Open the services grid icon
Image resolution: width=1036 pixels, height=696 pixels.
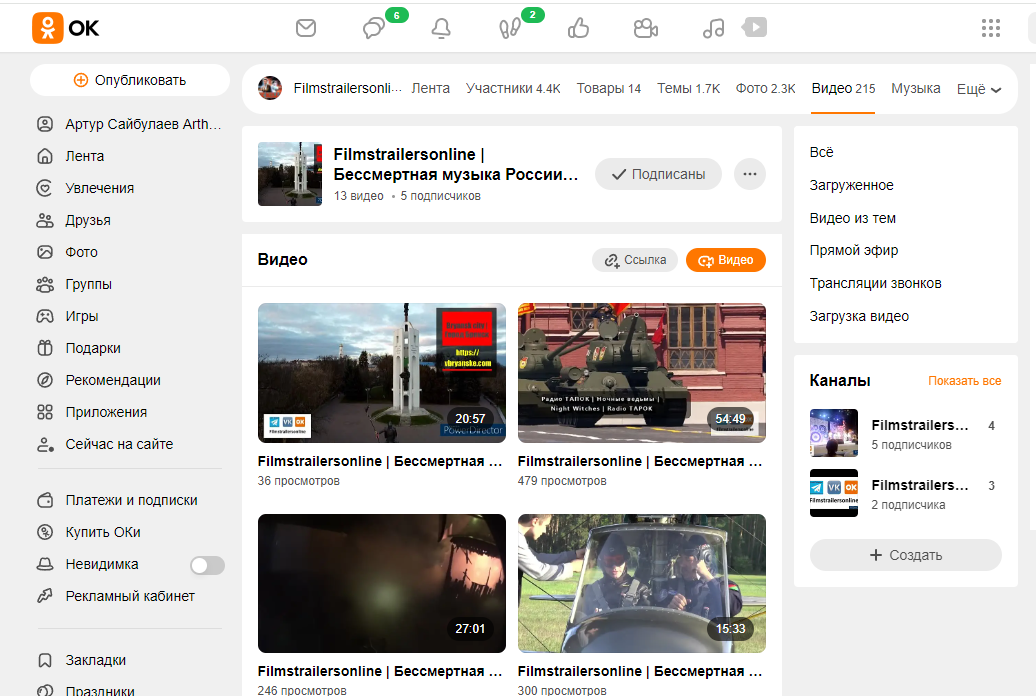click(x=990, y=28)
